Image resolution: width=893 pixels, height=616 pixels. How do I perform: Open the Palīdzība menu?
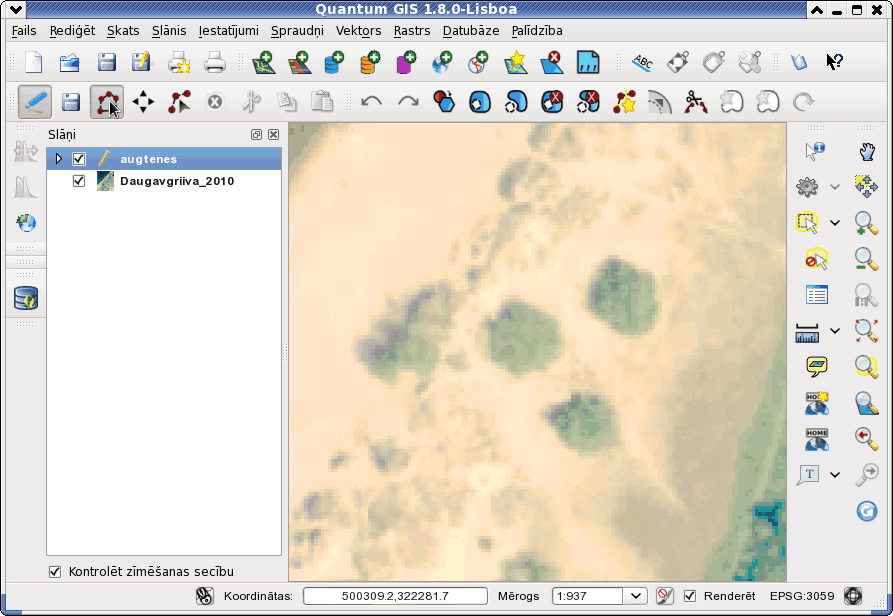pos(537,31)
